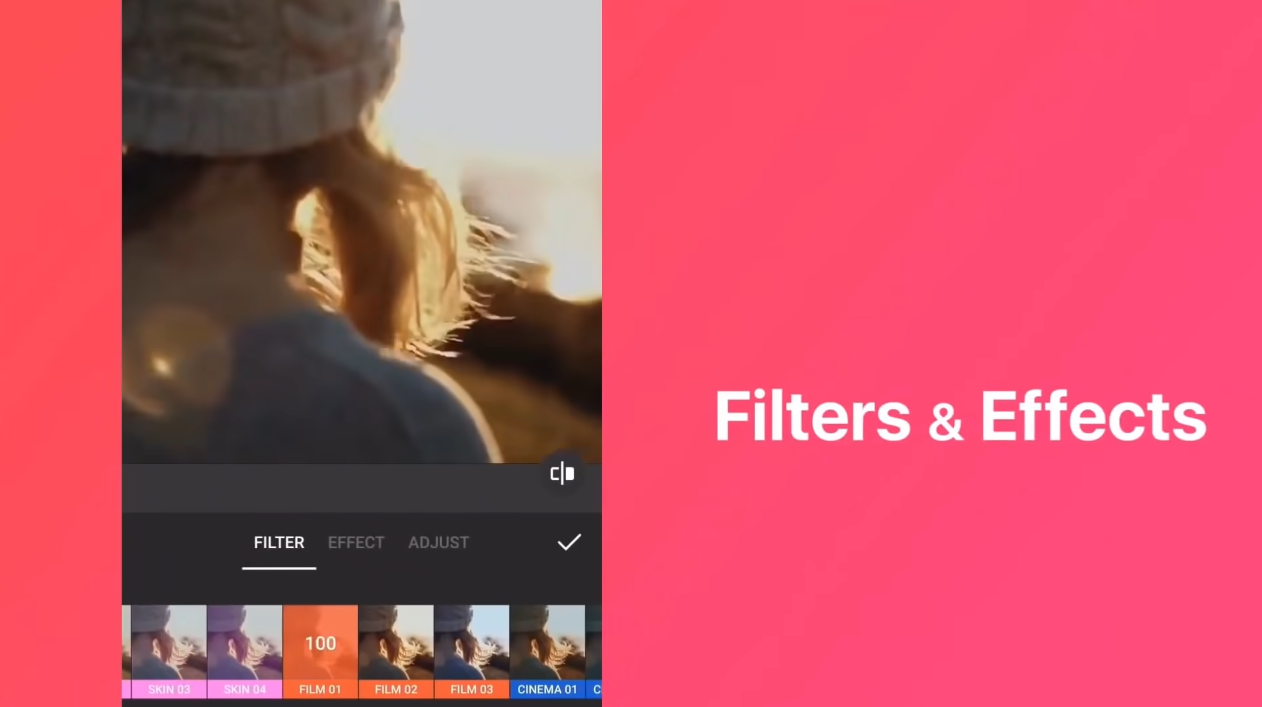
Task: Click the FILM 03 orange label
Action: coord(471,689)
